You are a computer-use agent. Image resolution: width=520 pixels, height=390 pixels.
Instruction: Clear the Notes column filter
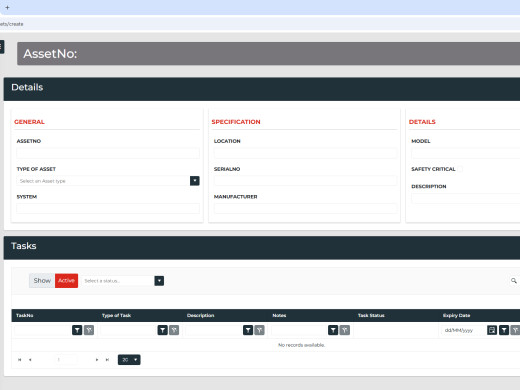[x=345, y=330]
